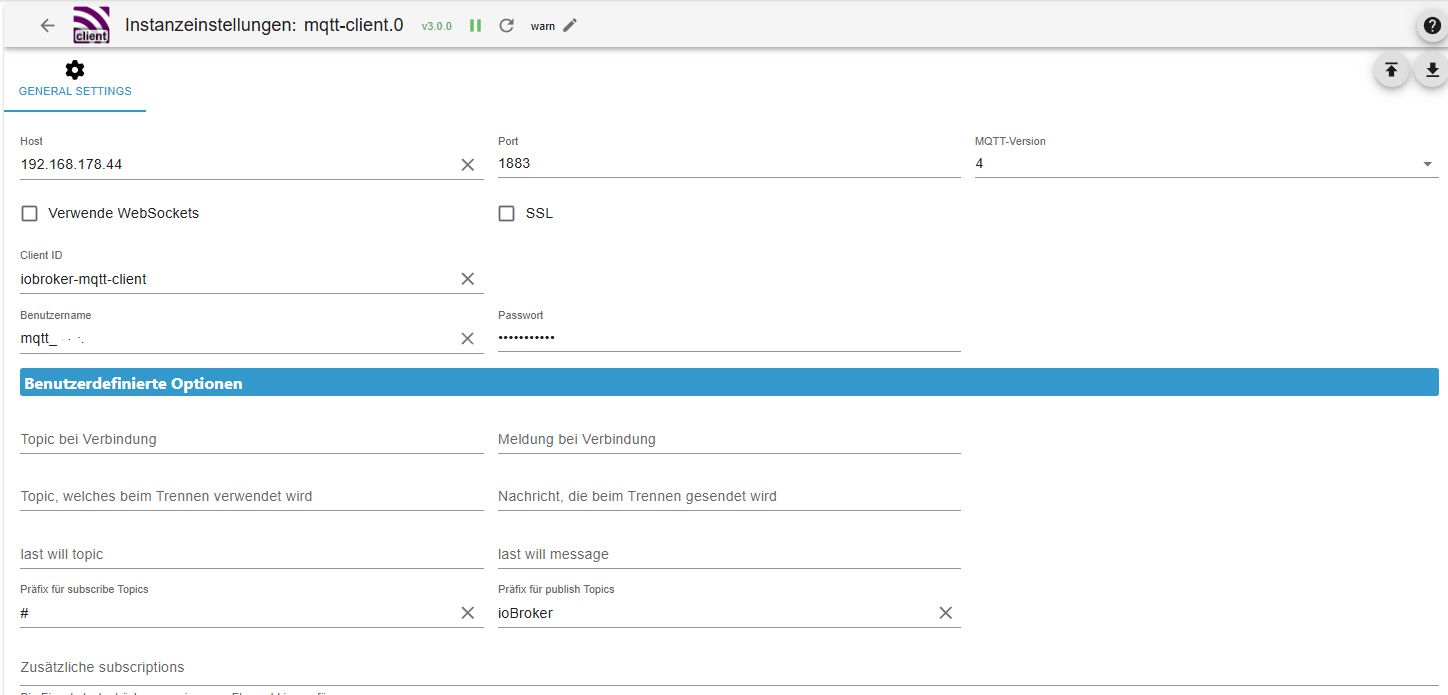
Task: Click the Topic bei Verbindung field
Action: pyautogui.click(x=250, y=439)
